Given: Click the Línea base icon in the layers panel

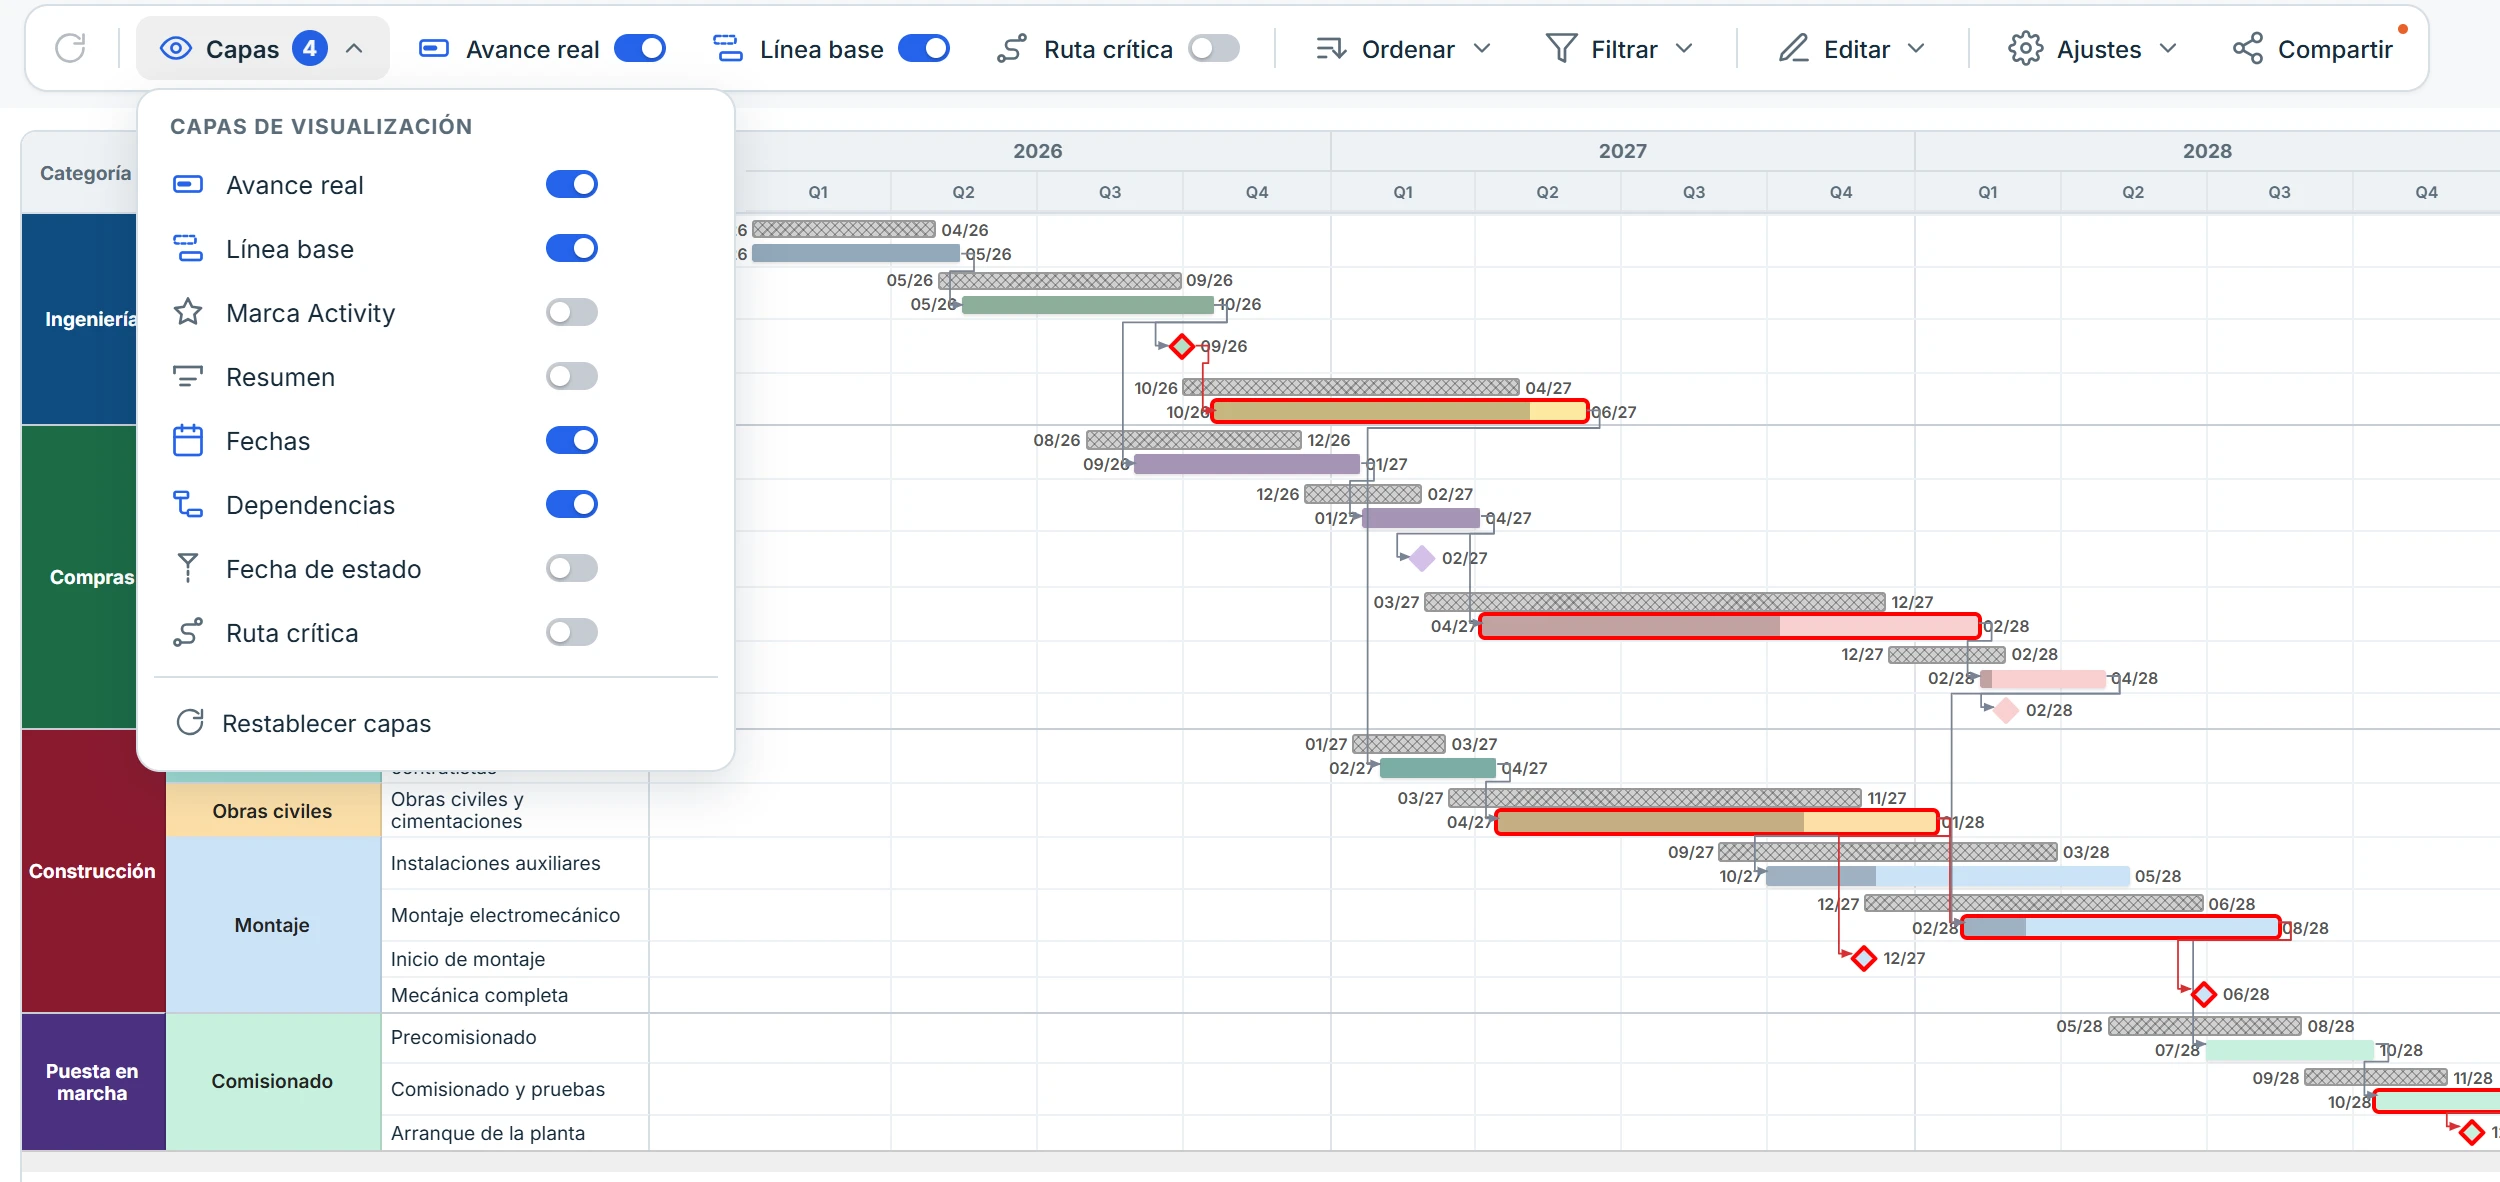Looking at the screenshot, I should pyautogui.click(x=188, y=248).
